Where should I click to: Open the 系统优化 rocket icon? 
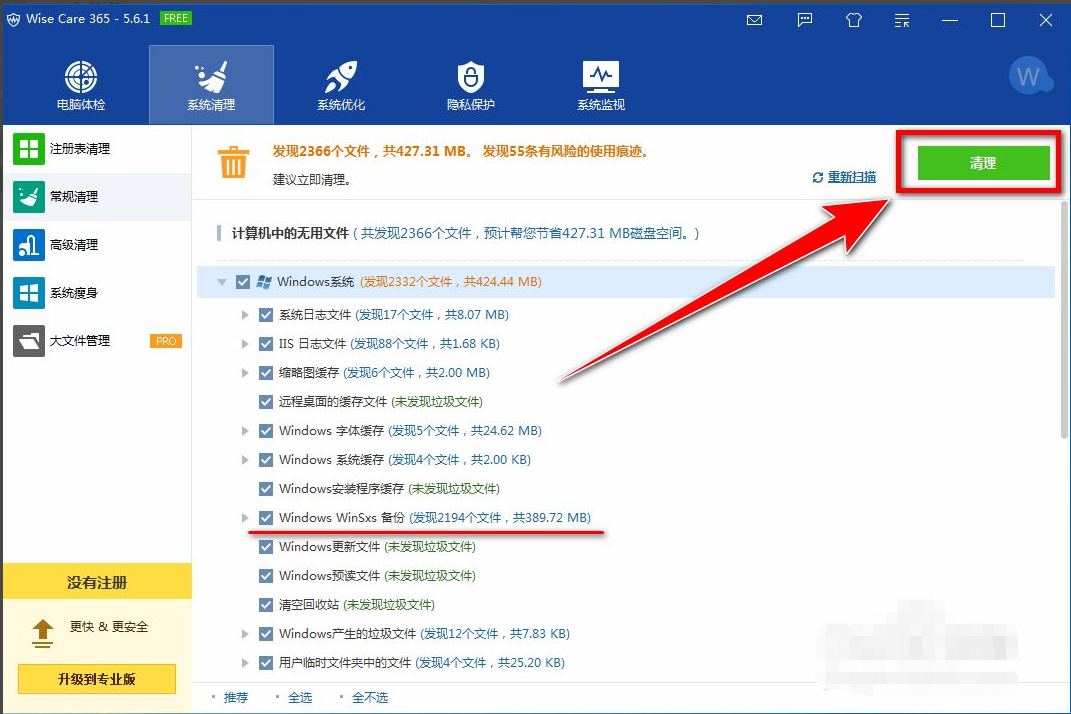341,78
